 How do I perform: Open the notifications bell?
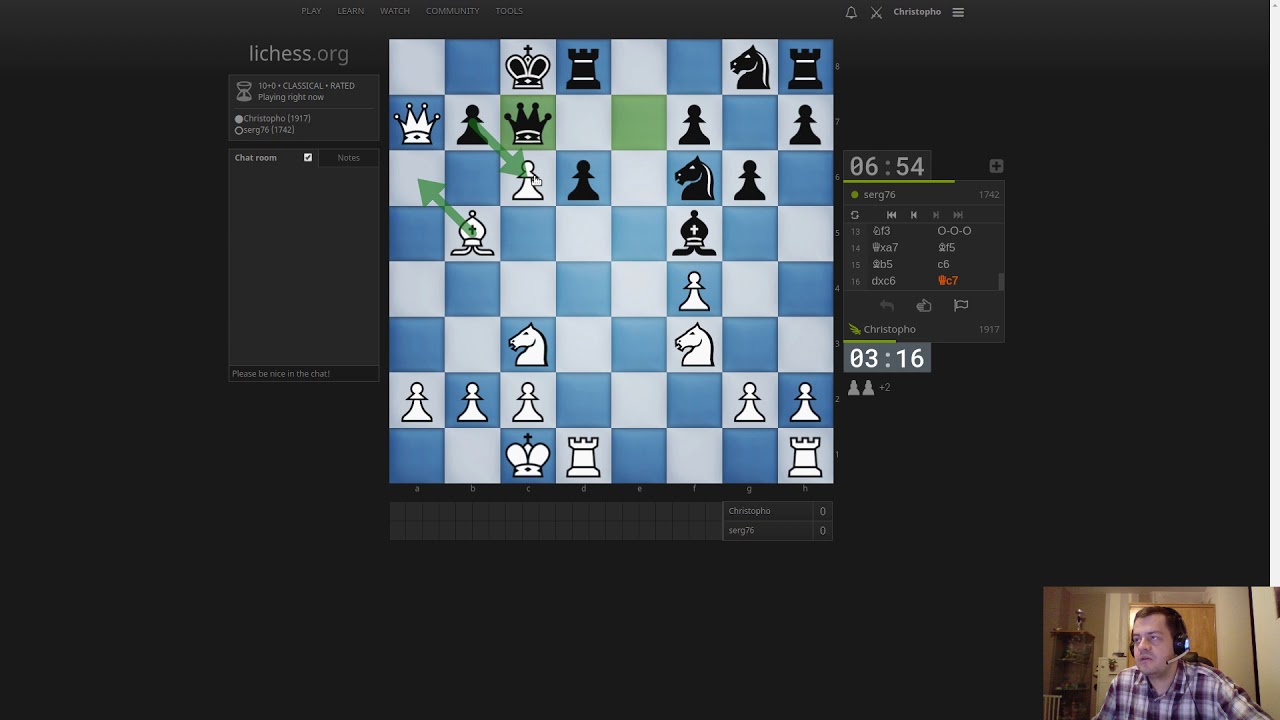tap(851, 12)
